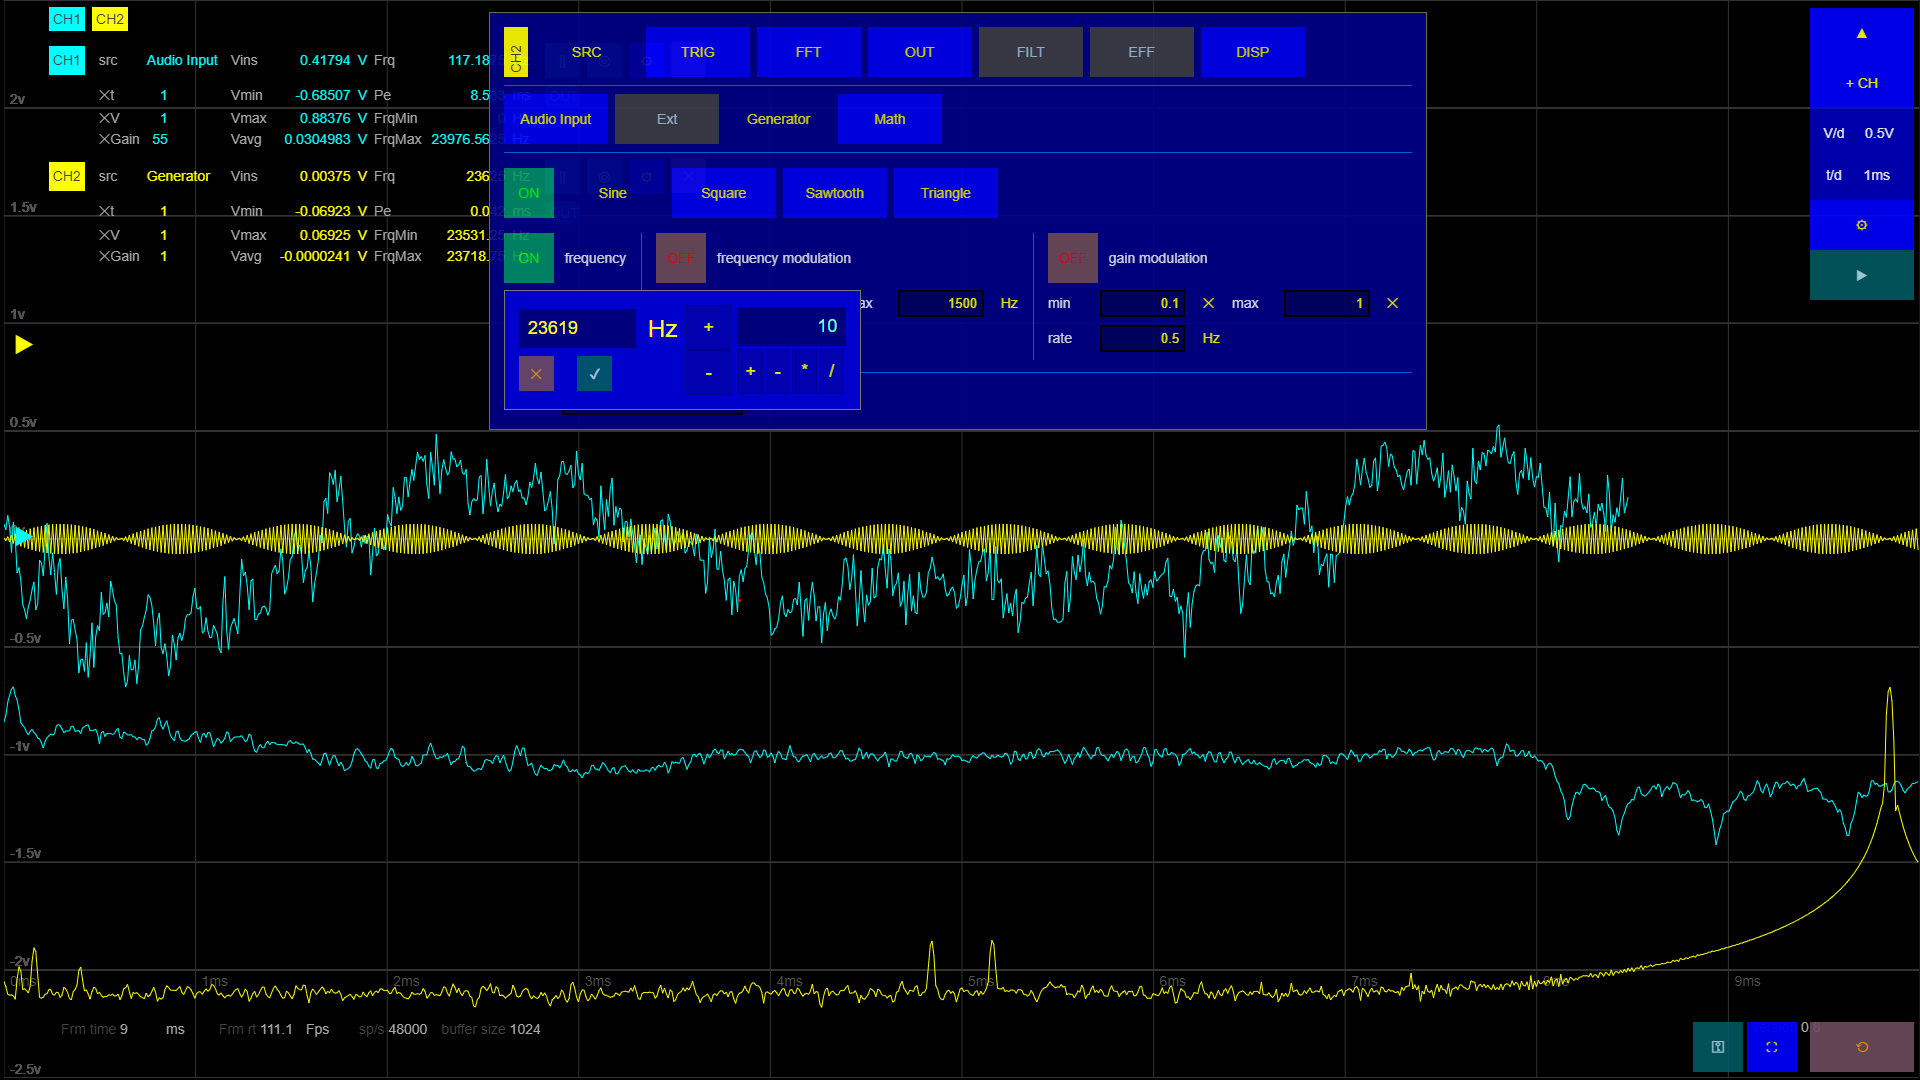Click the fullscreen icon in bottom toolbar
1920x1080 pixels.
point(1771,1047)
